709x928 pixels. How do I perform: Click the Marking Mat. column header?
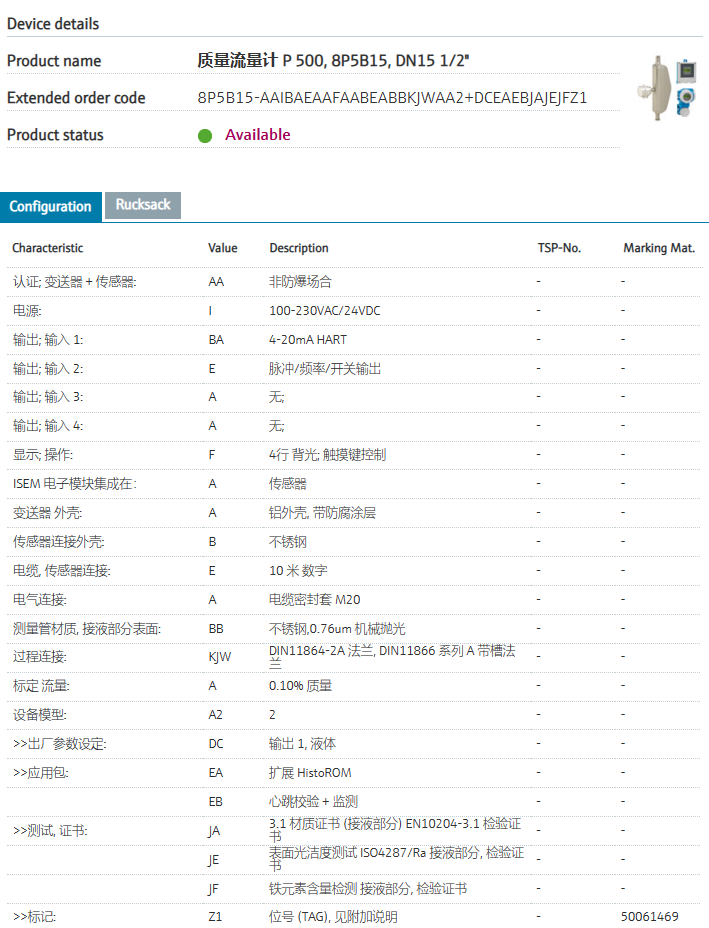click(x=658, y=248)
